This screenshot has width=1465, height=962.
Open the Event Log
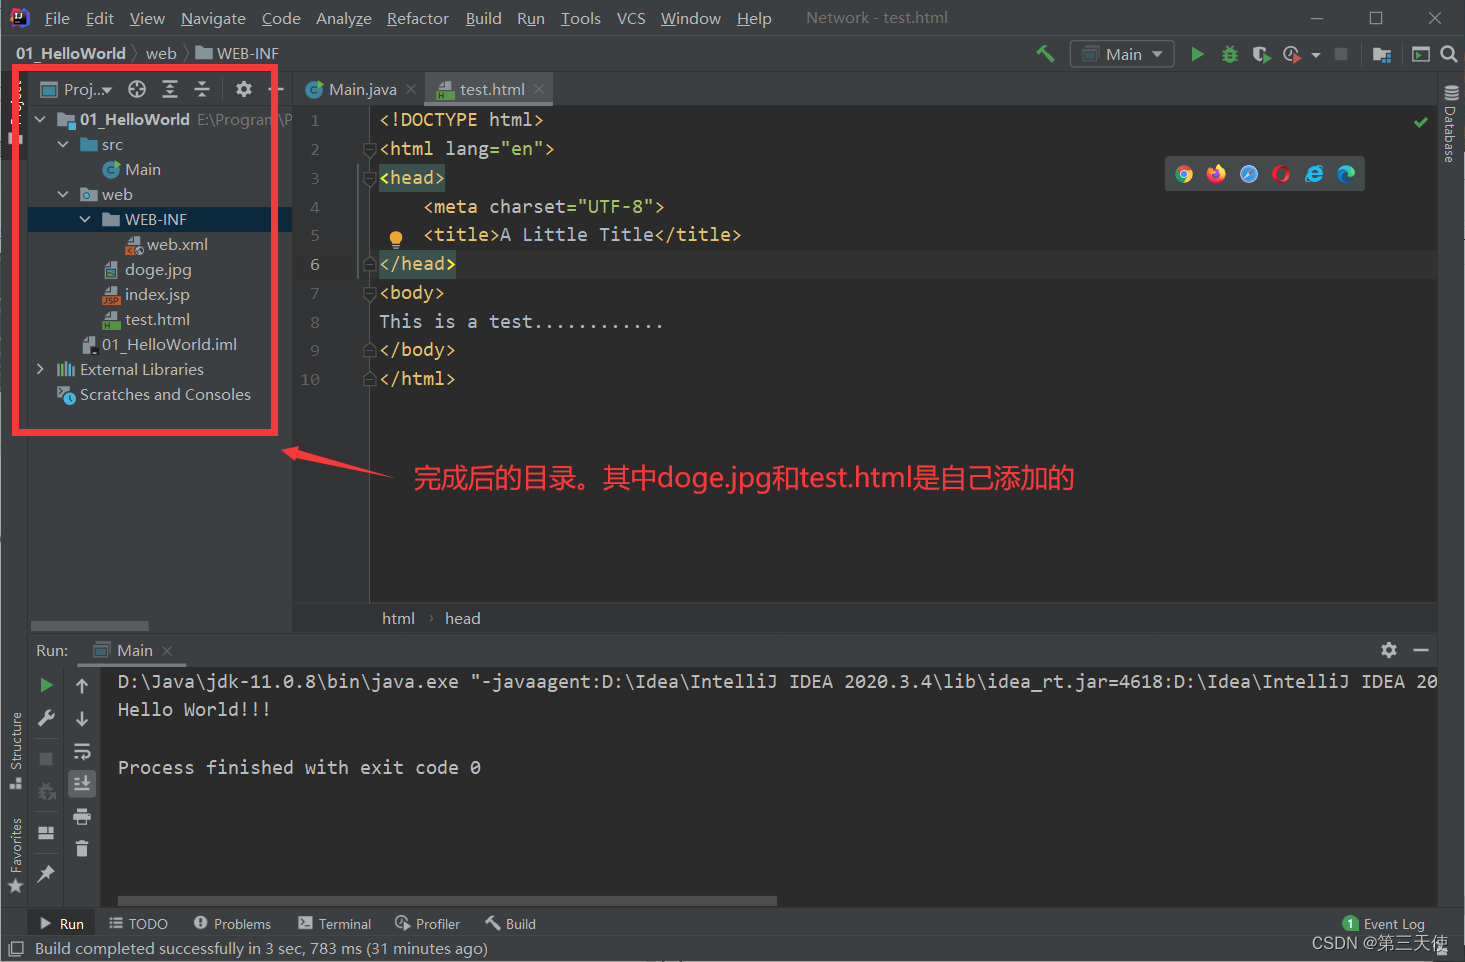pos(1384,924)
